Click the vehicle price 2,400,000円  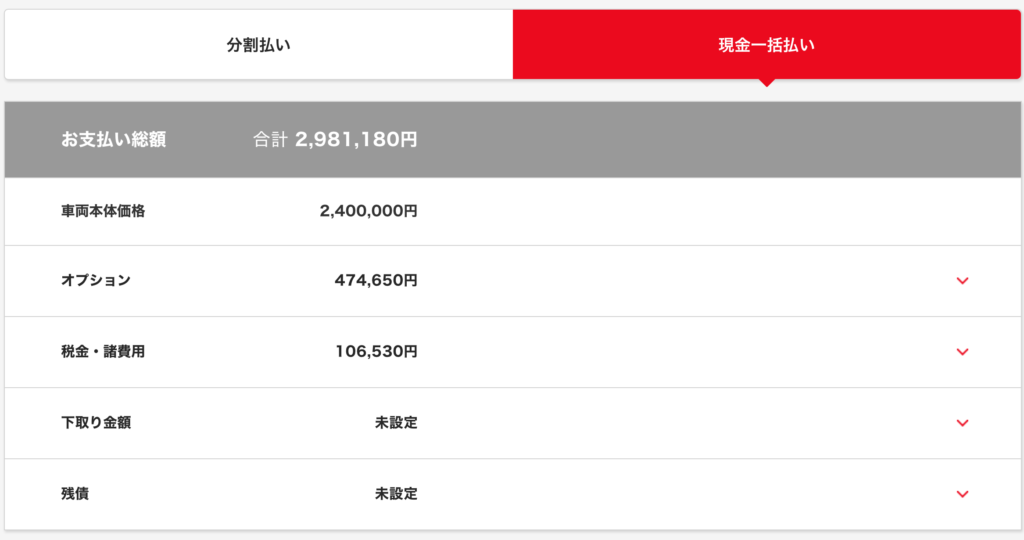pos(368,211)
